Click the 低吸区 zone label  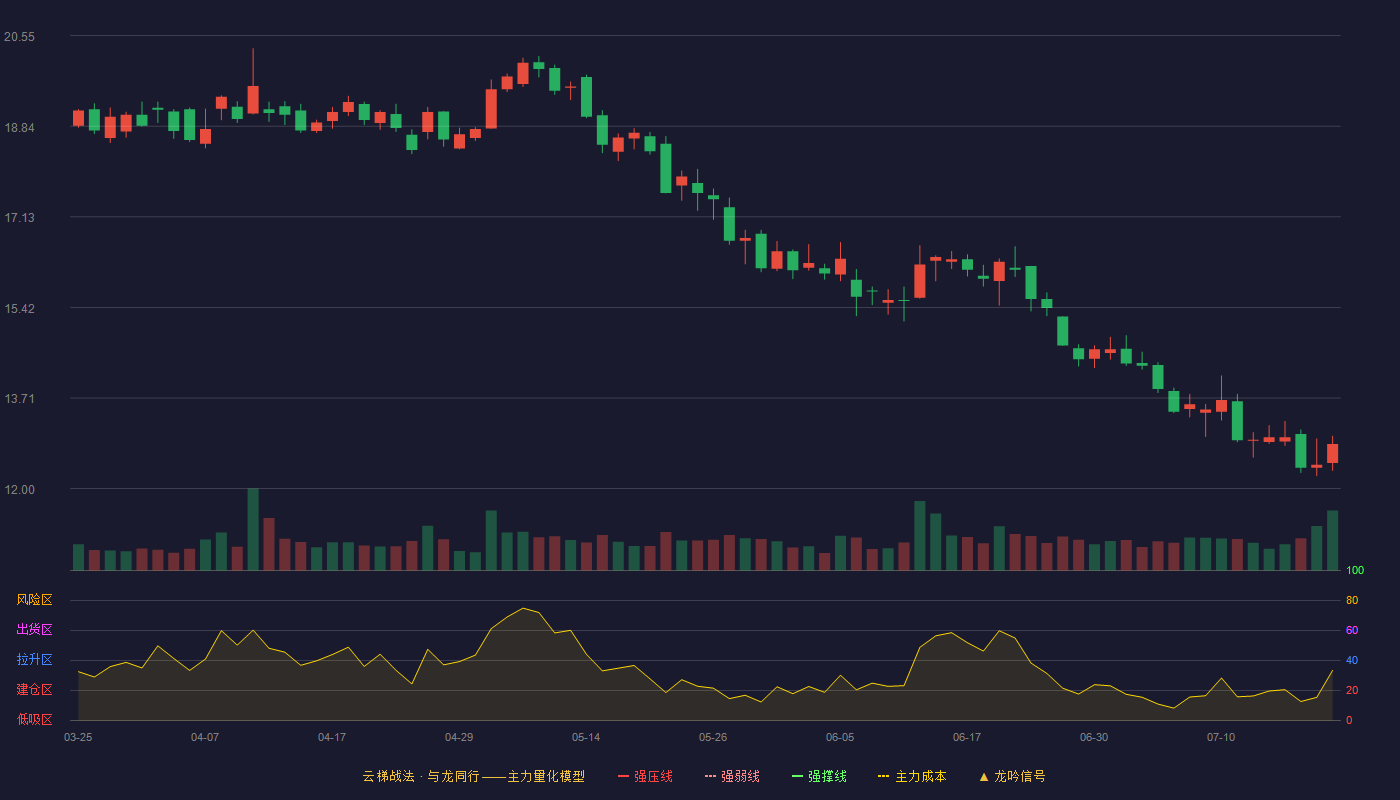[x=34, y=719]
